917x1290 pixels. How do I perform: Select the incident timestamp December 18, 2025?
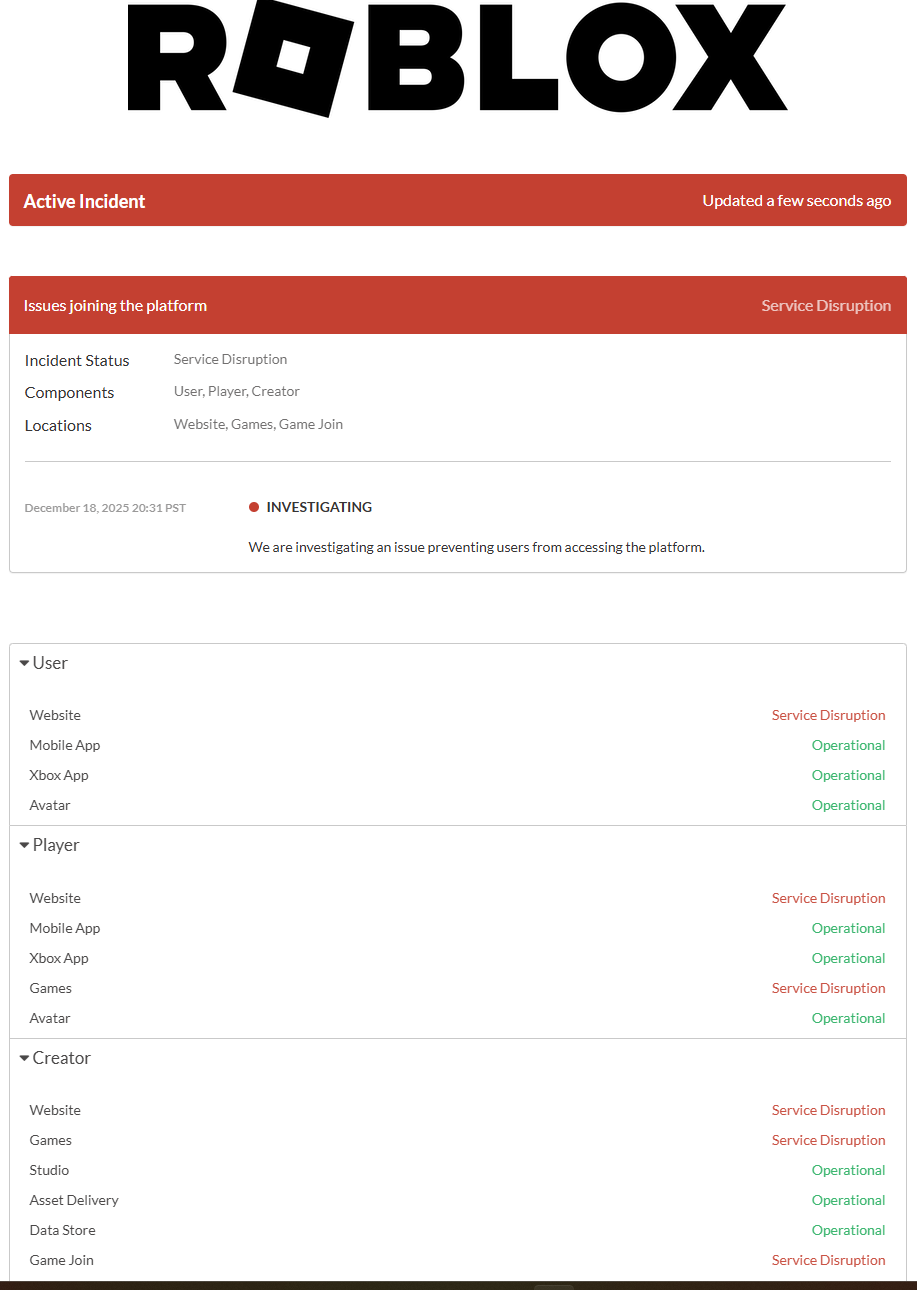pos(105,508)
